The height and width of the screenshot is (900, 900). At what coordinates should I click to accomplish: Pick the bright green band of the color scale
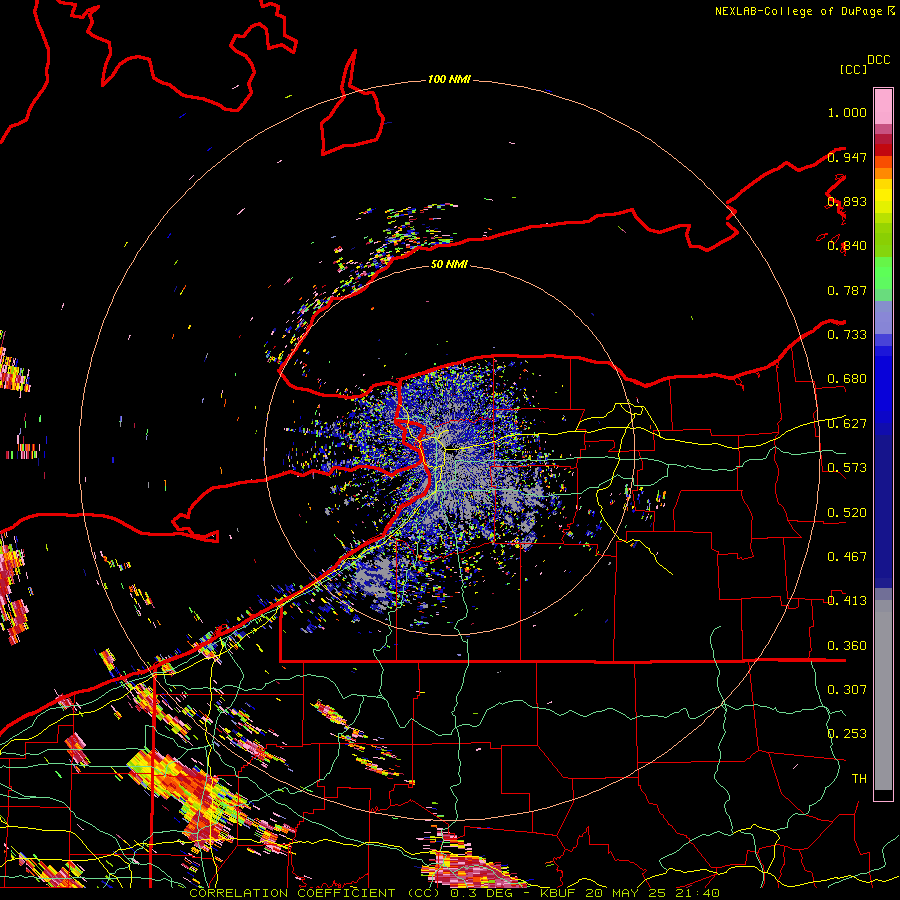pos(883,273)
